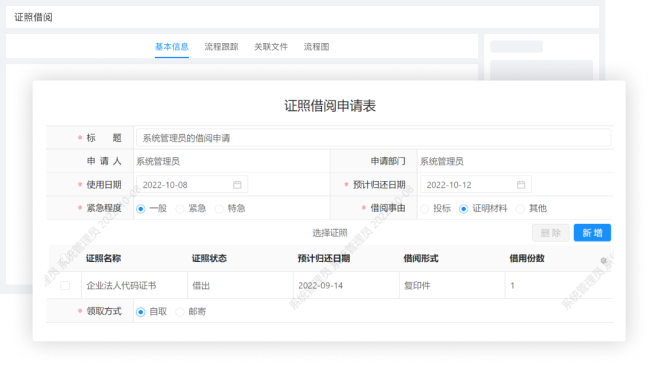
Task: Choose 邮寄 pickup method
Action: point(180,312)
